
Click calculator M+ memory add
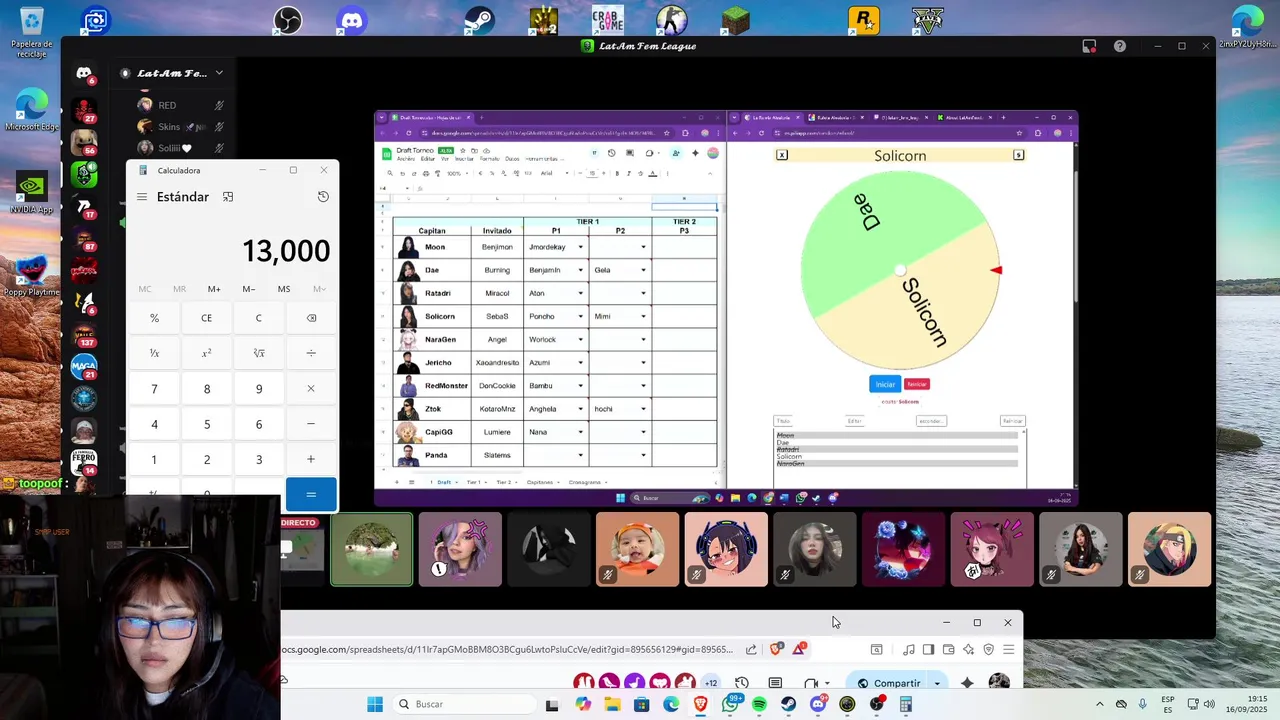pyautogui.click(x=214, y=289)
